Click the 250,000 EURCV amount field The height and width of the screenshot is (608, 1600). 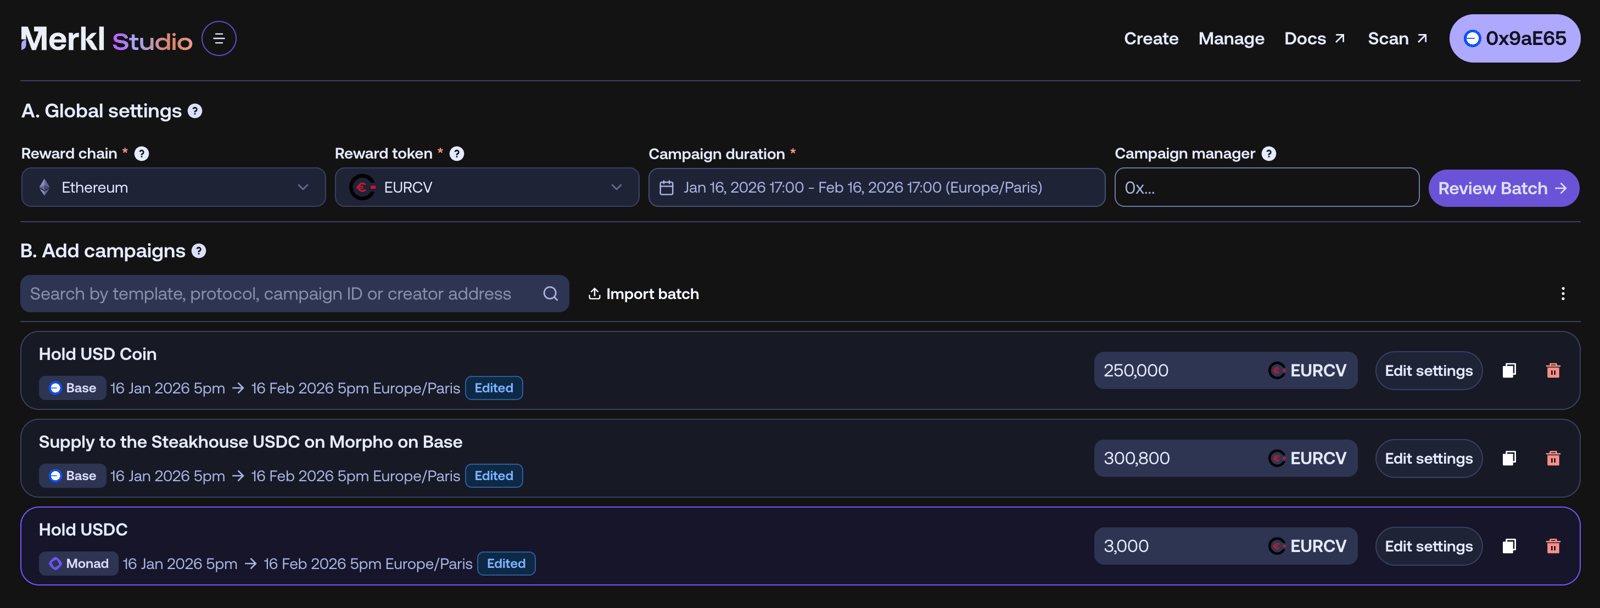click(x=1226, y=371)
